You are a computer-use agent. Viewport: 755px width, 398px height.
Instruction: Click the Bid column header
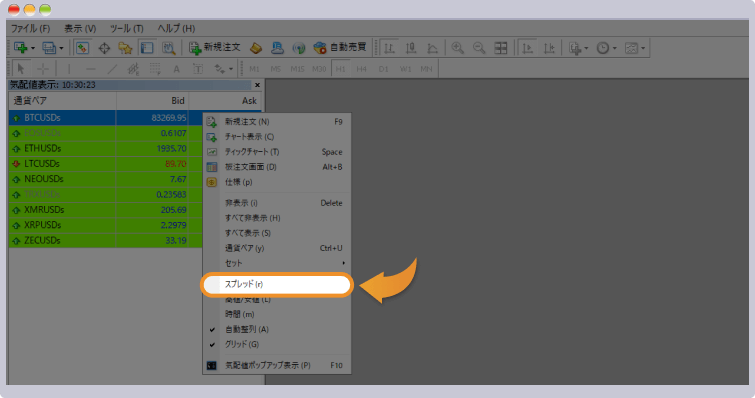pyautogui.click(x=152, y=101)
